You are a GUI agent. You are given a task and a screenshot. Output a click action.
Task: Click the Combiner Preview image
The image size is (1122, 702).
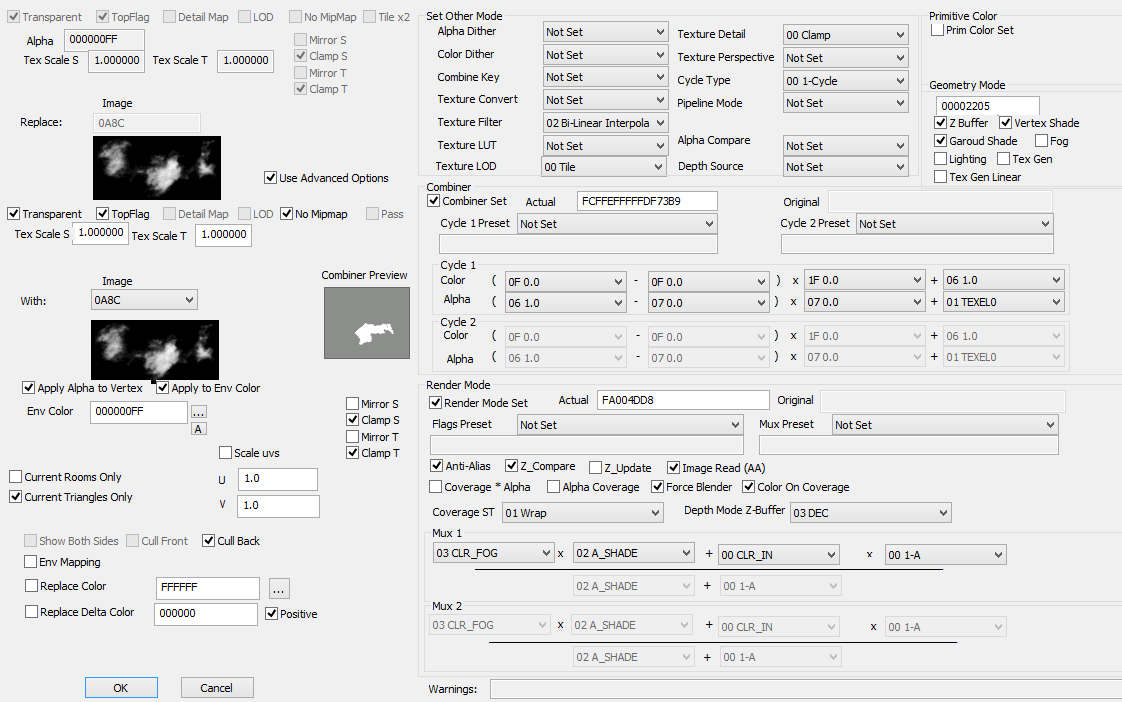coord(367,323)
